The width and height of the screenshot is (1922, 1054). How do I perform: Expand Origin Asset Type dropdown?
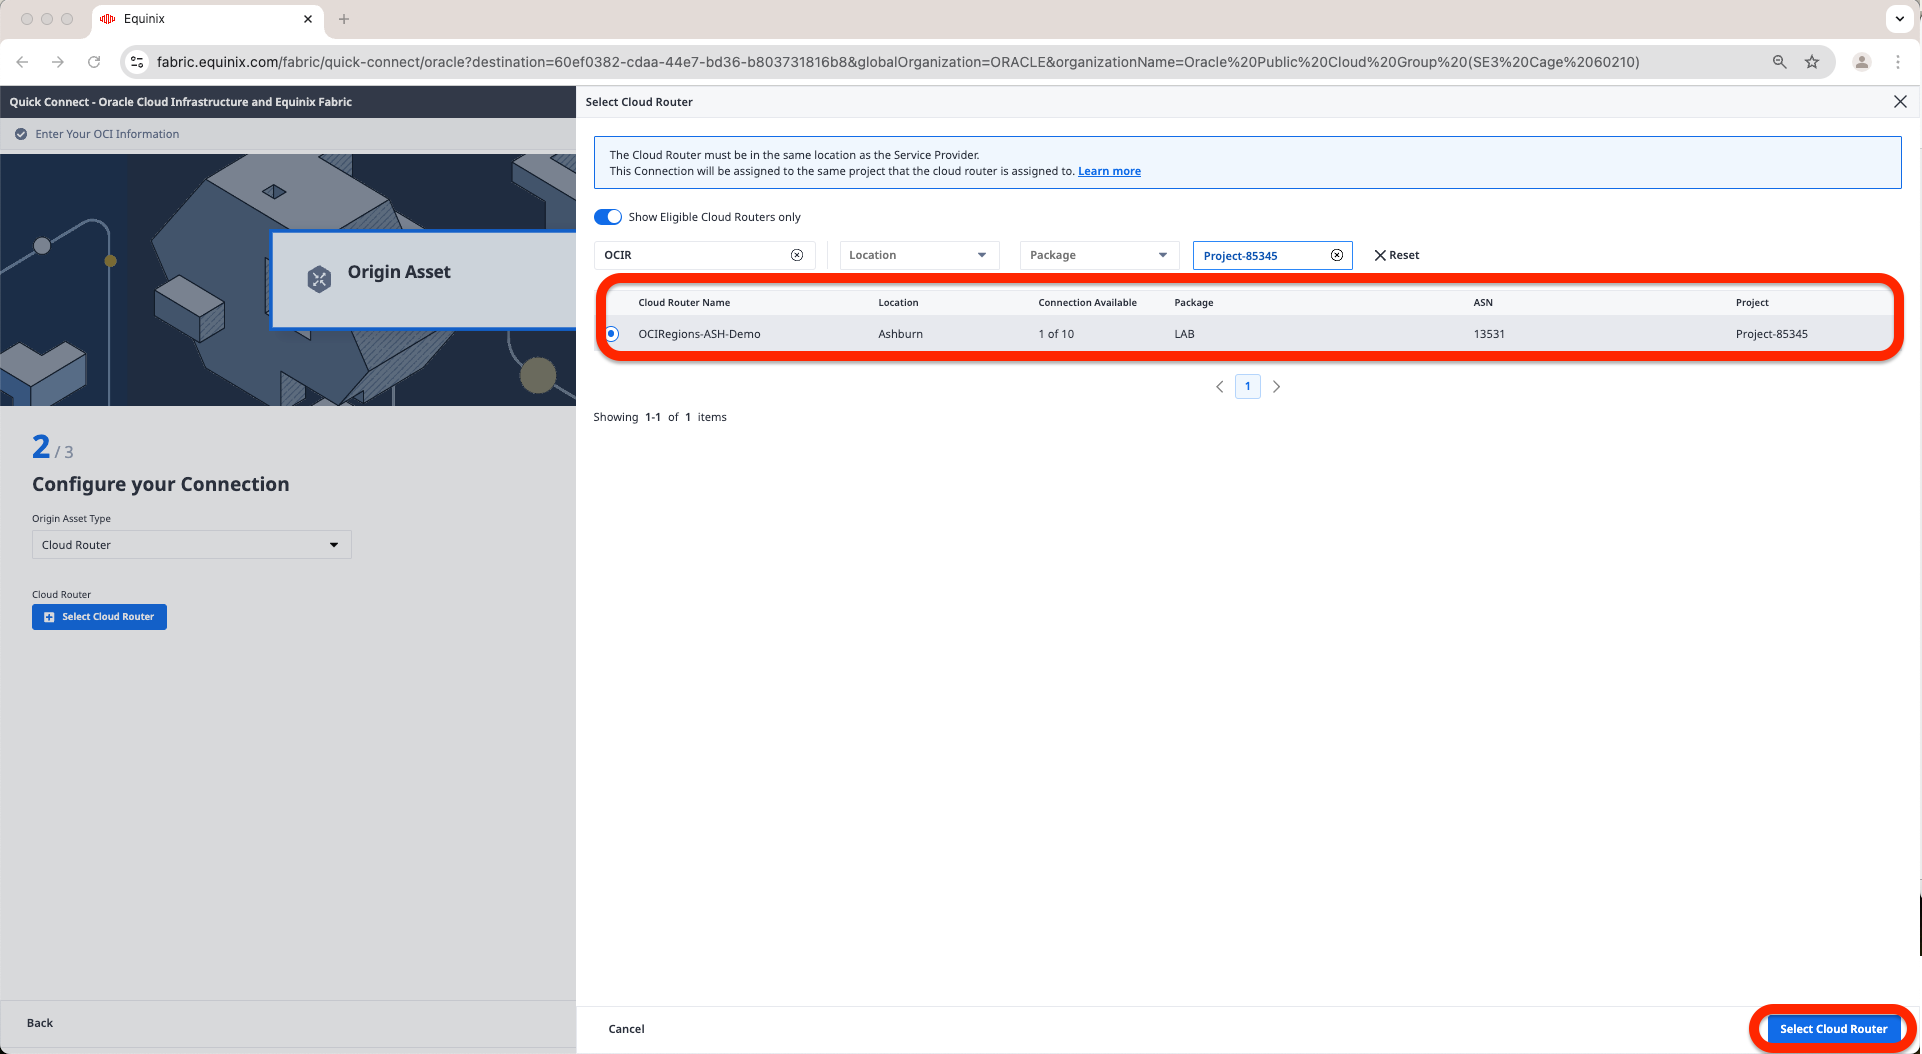click(192, 545)
